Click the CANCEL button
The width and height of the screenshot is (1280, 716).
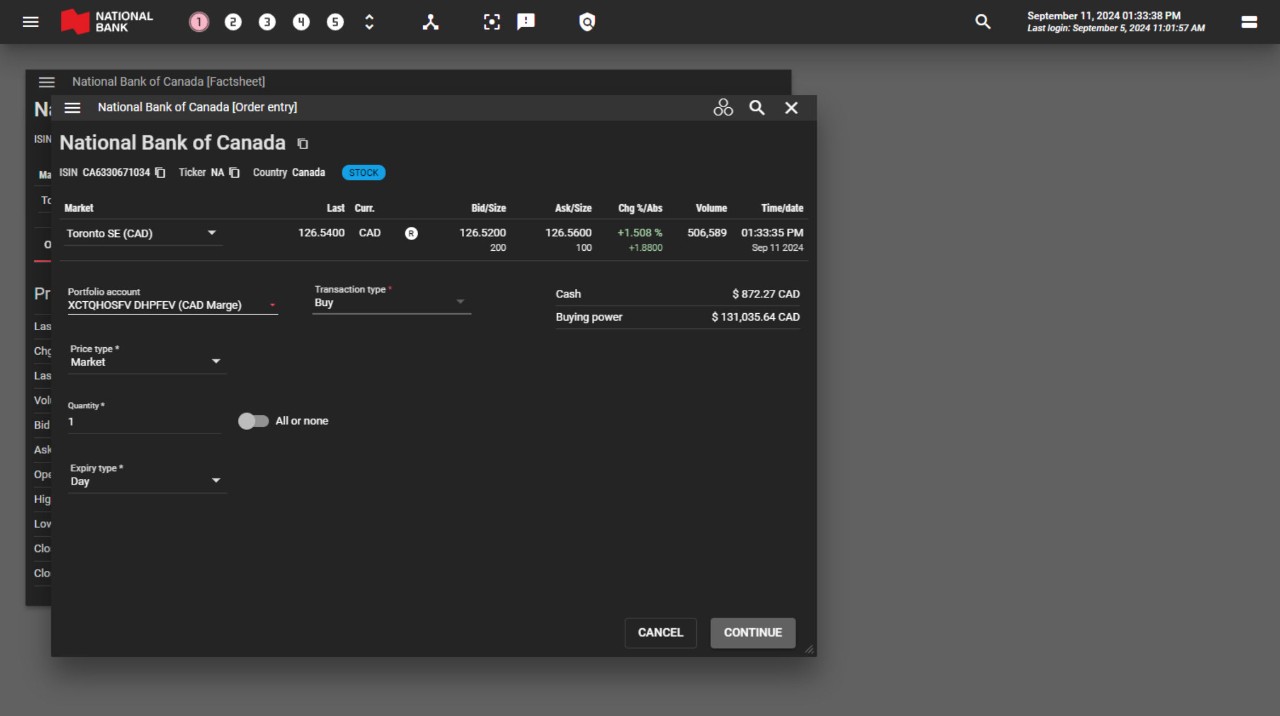pyautogui.click(x=661, y=633)
